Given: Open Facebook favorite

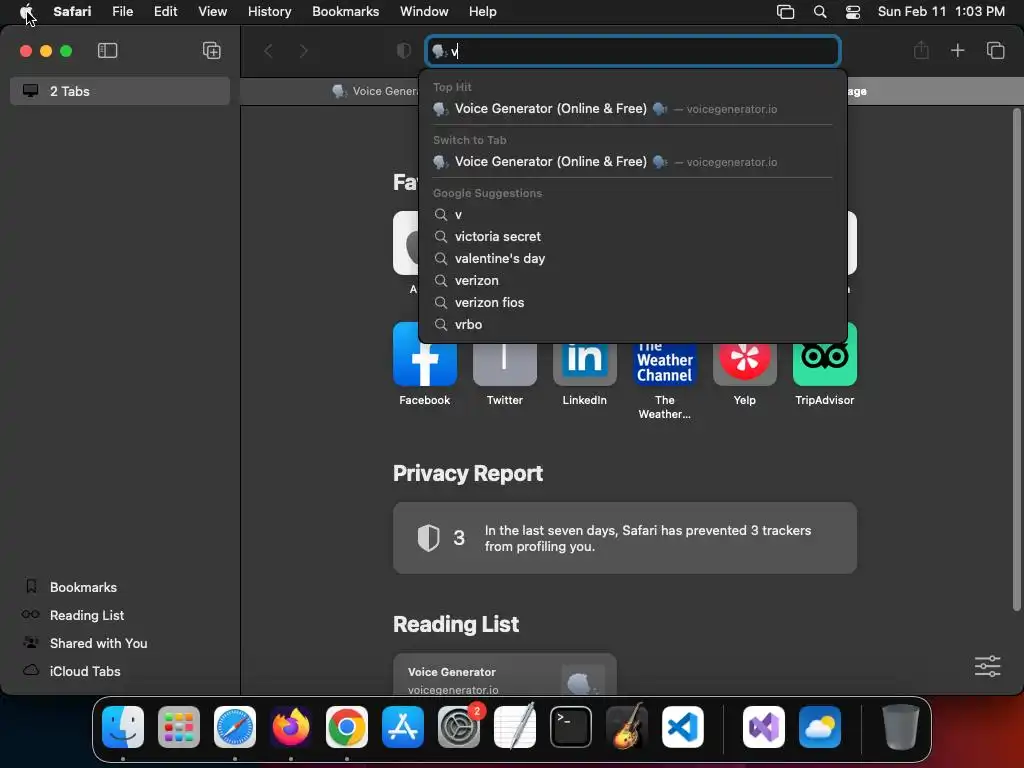Looking at the screenshot, I should pyautogui.click(x=424, y=364).
